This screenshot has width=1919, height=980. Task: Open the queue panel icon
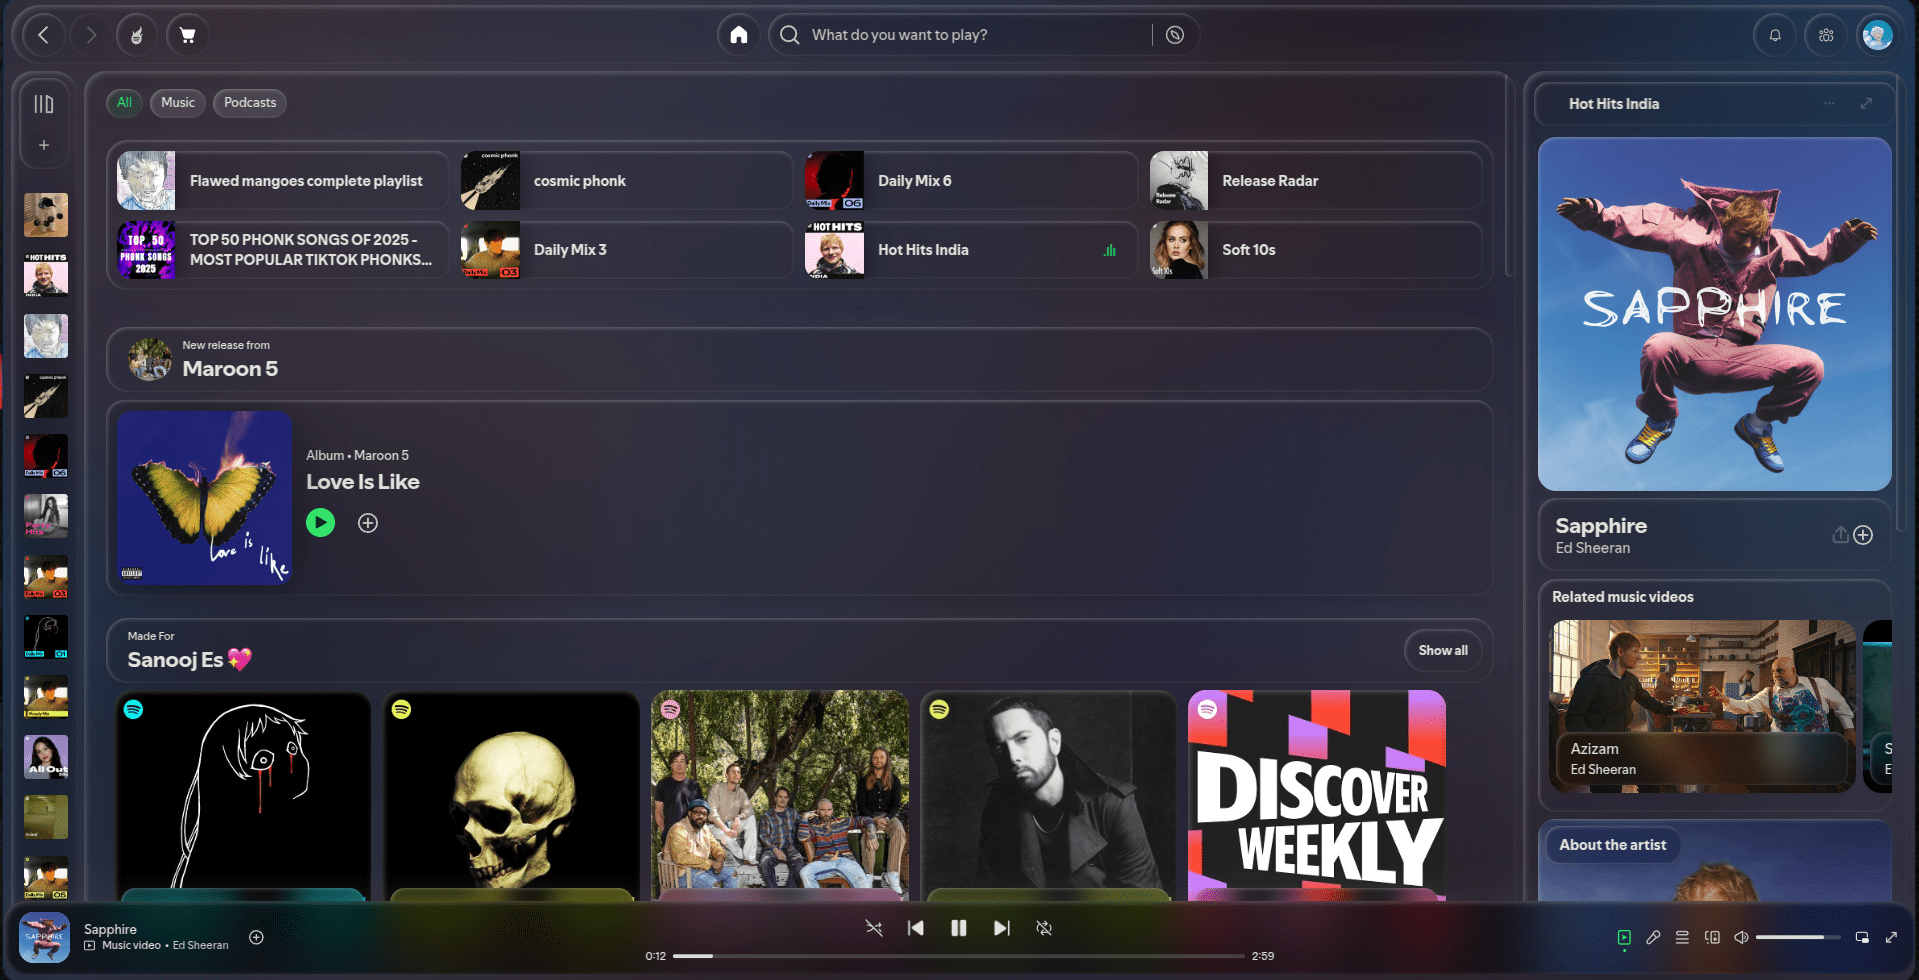click(x=1682, y=937)
